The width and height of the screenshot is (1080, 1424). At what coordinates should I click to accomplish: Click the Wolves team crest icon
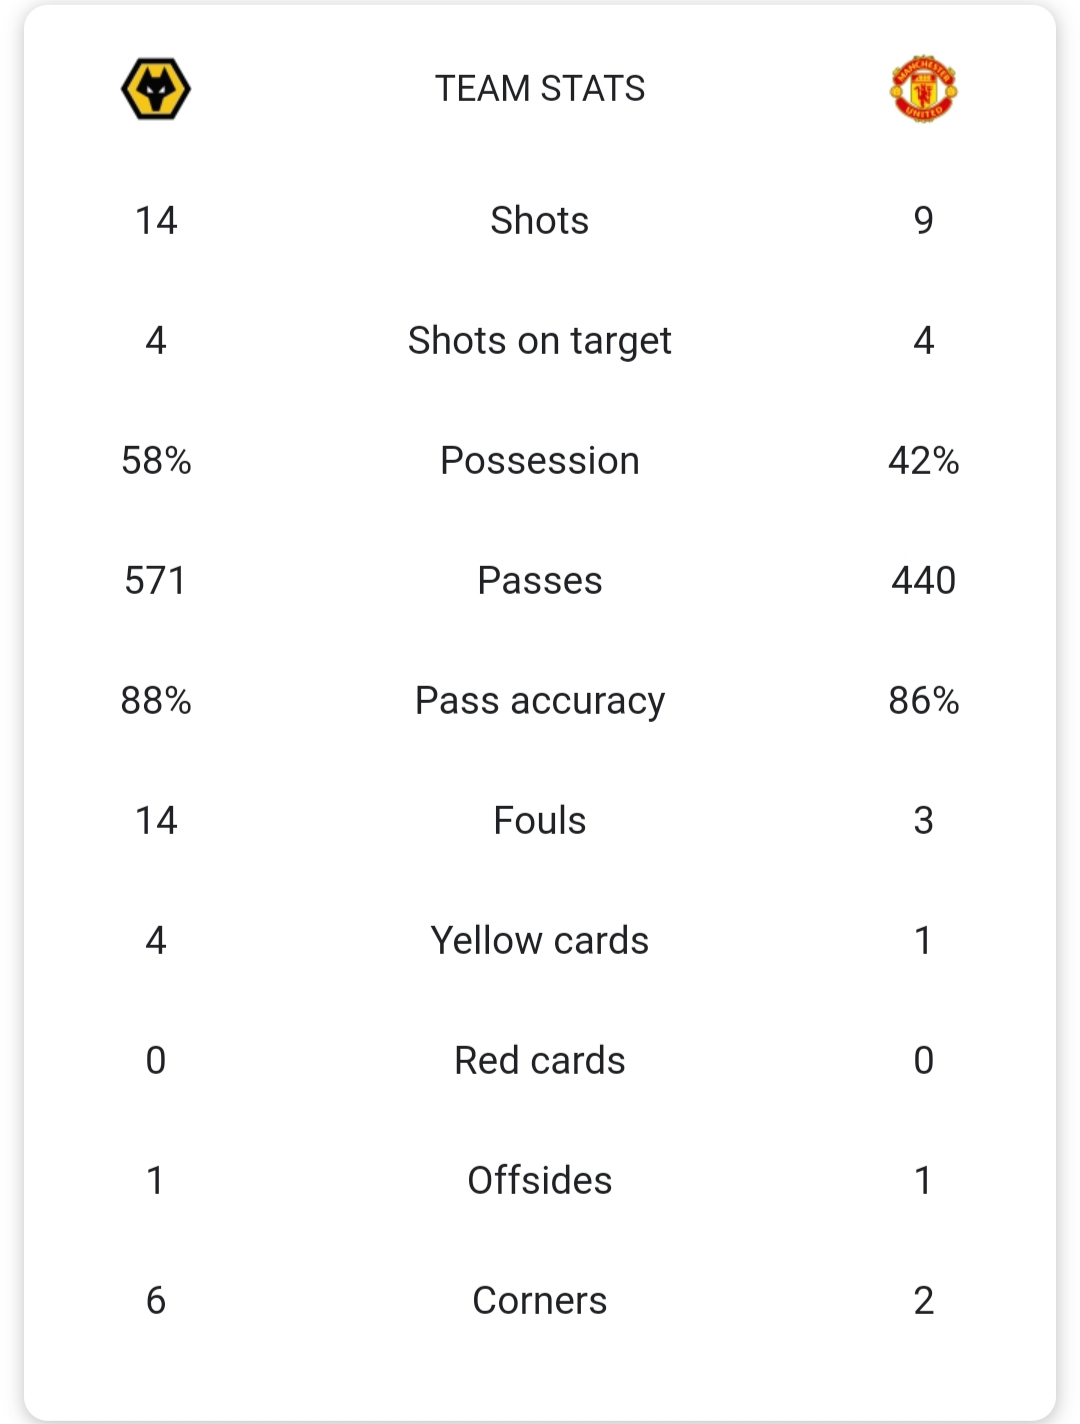click(156, 89)
